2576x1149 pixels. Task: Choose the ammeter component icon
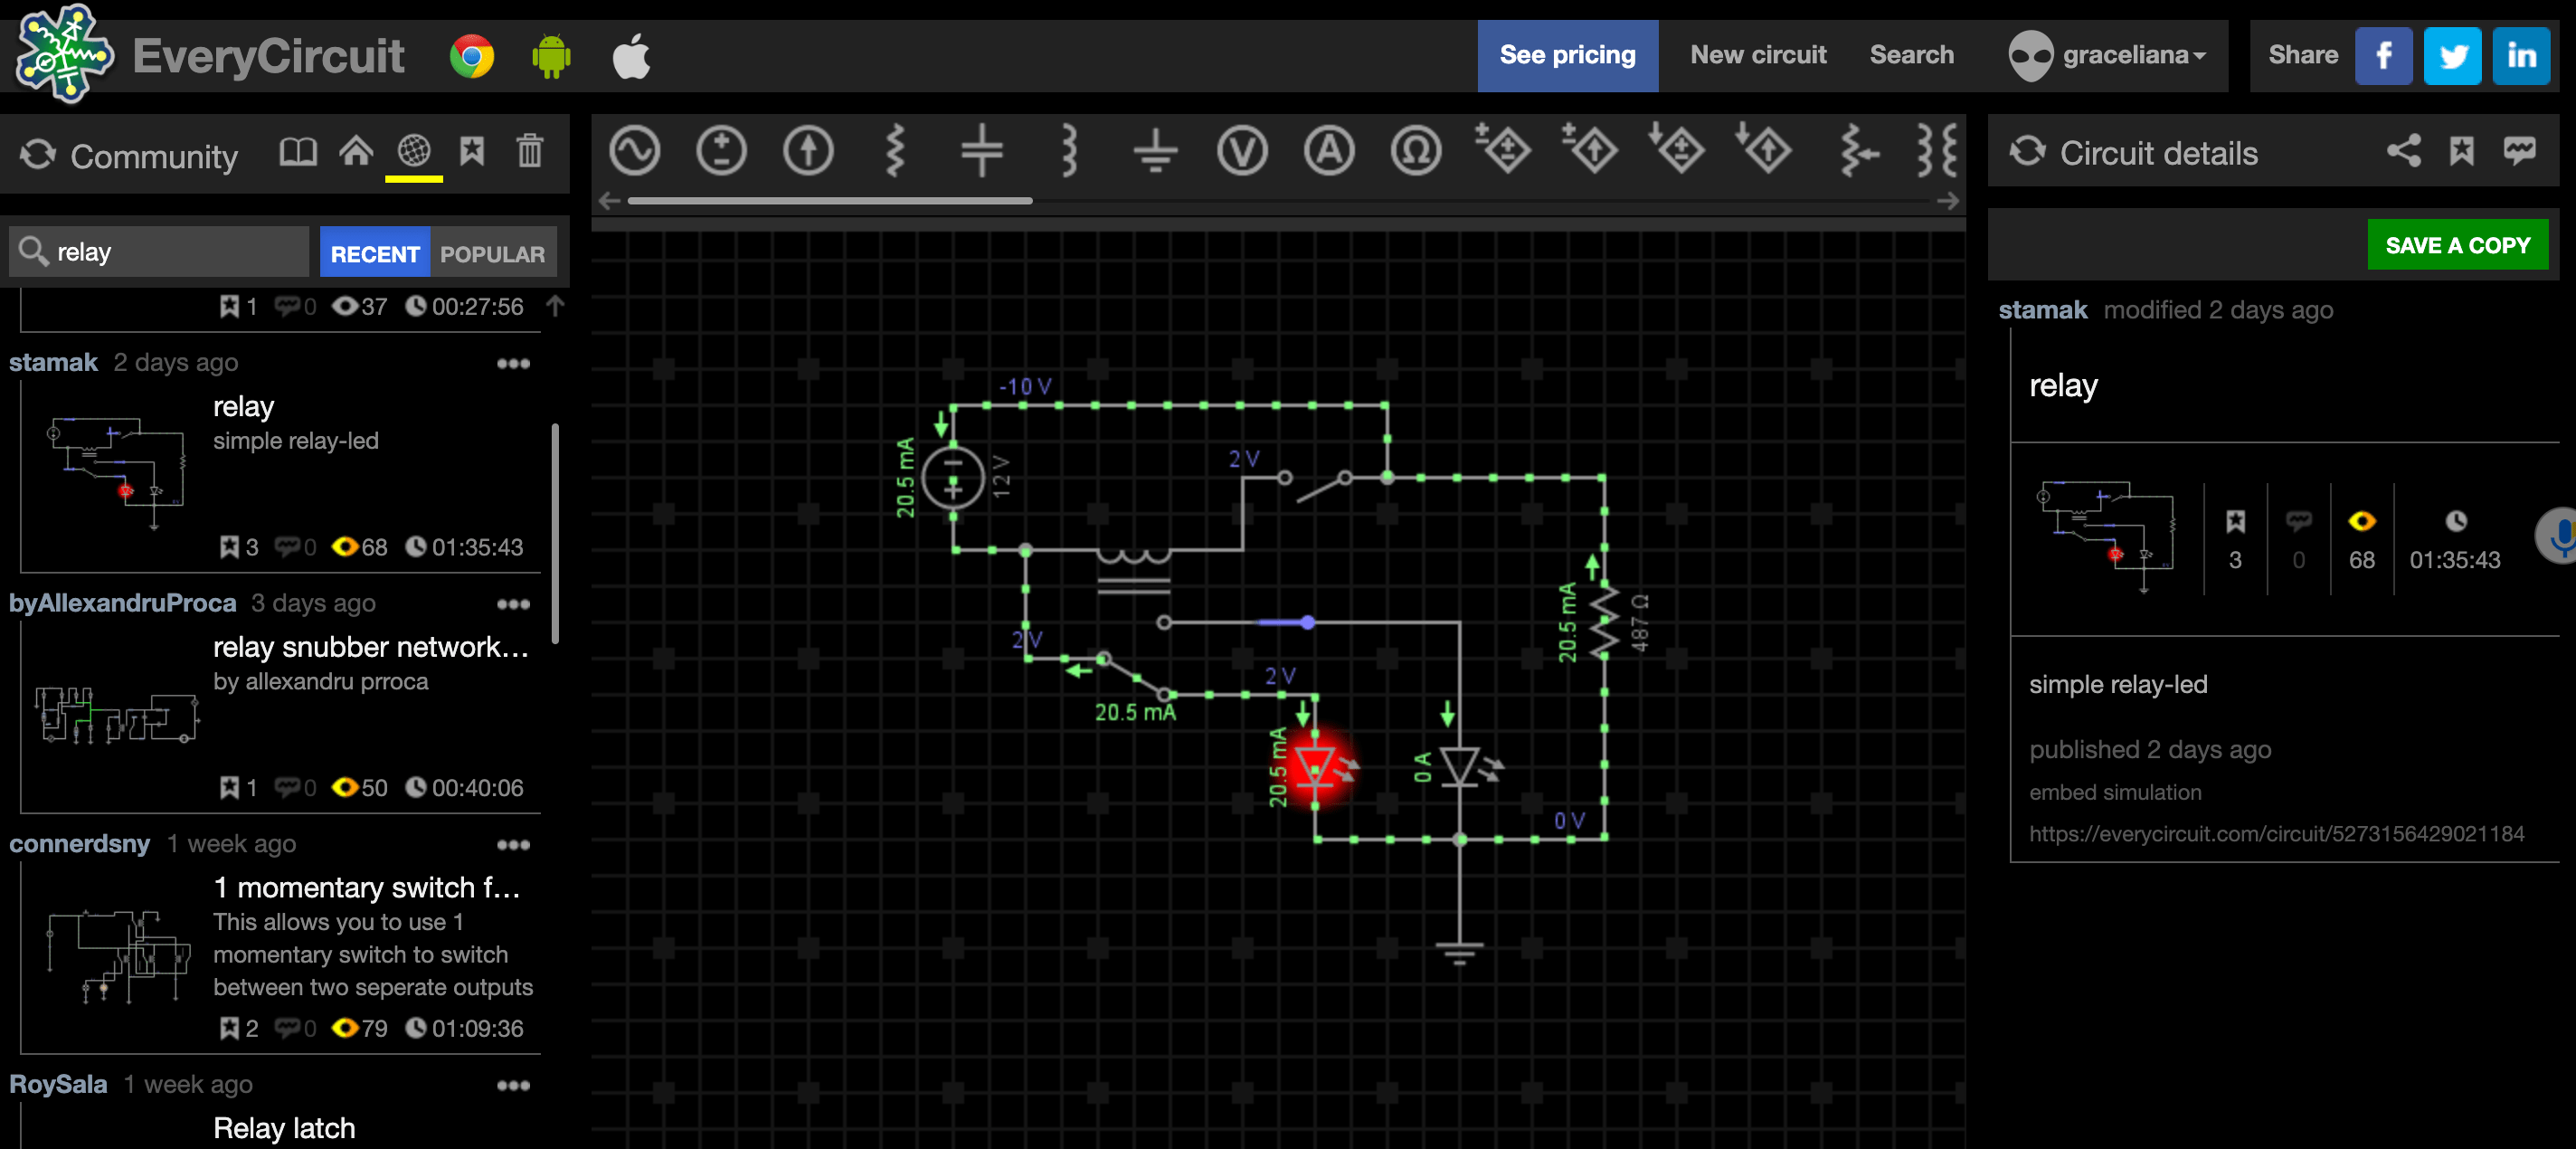(1328, 152)
